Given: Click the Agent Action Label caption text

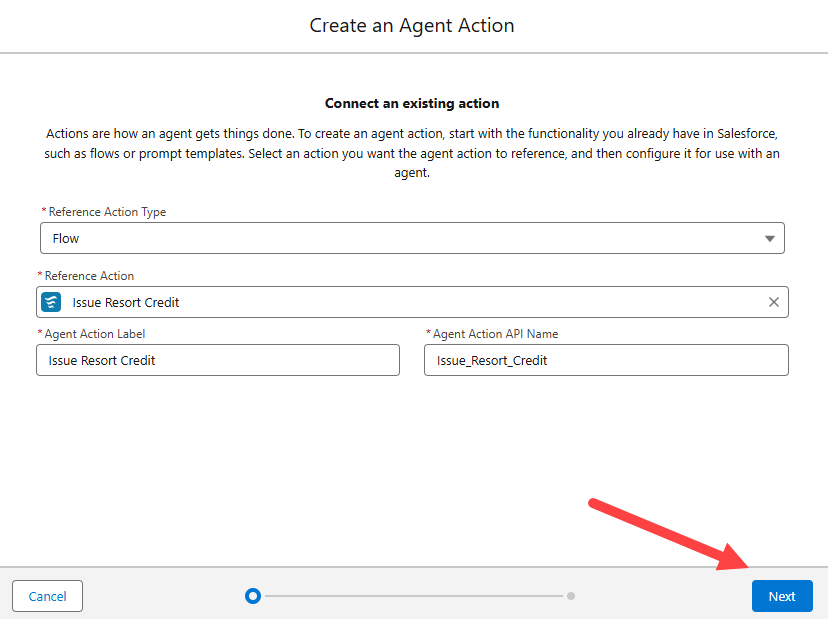Looking at the screenshot, I should (96, 334).
